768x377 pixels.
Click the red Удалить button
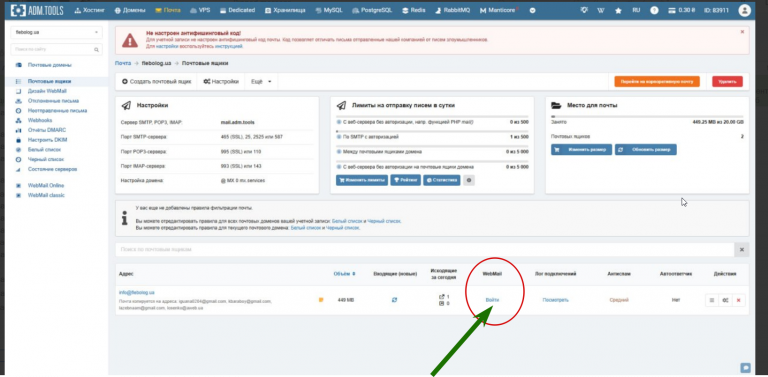tap(727, 82)
